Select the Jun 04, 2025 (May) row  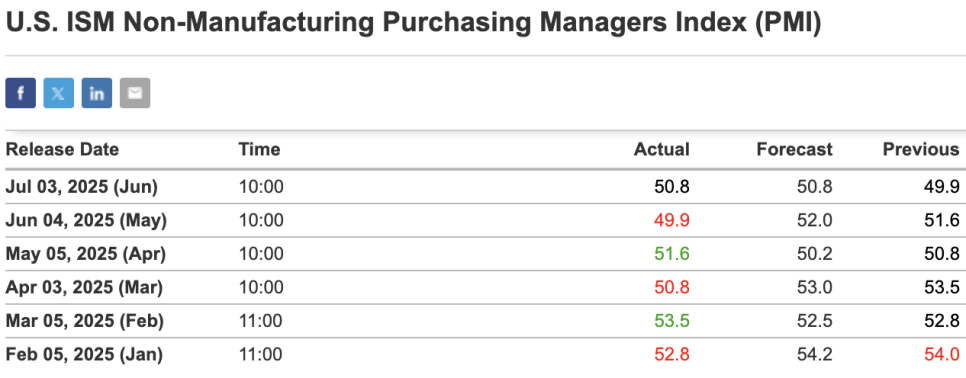pos(483,220)
